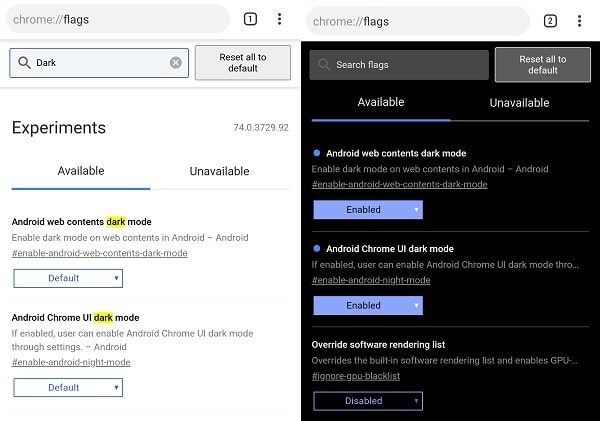
Task: Open tab switcher showing 2 tabs in dark window
Action: coord(550,21)
